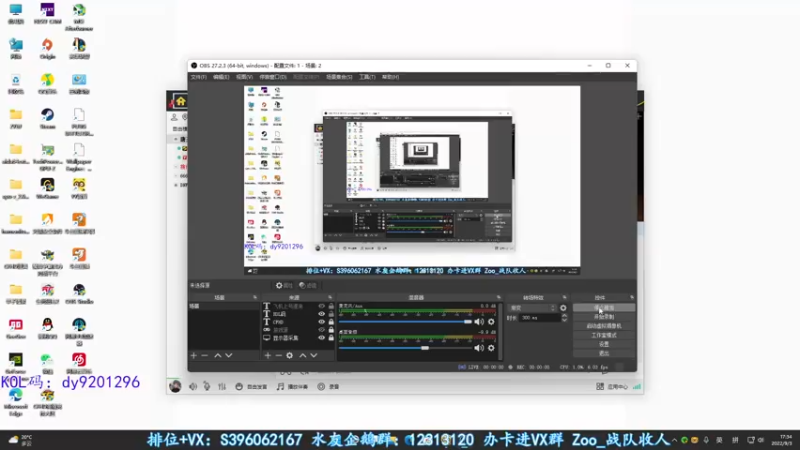Adjust the 麦克风/Aux volume slider
800x450 pixels.
click(x=405, y=322)
